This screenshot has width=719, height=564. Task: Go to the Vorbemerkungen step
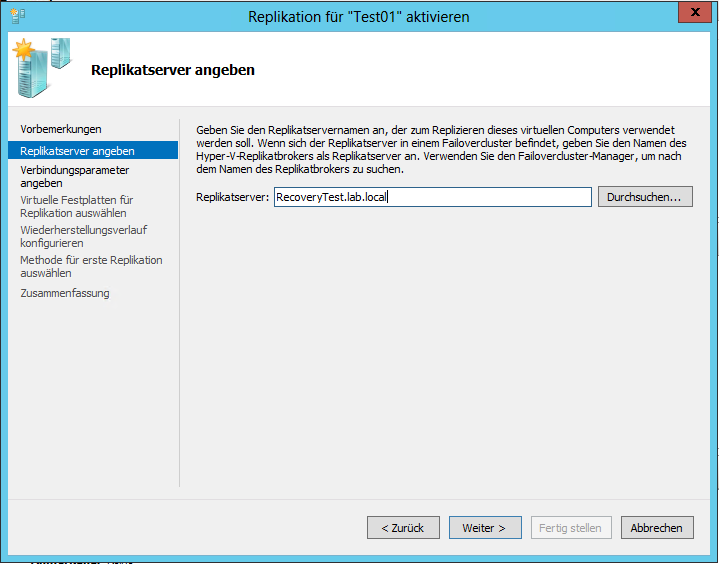(x=61, y=129)
